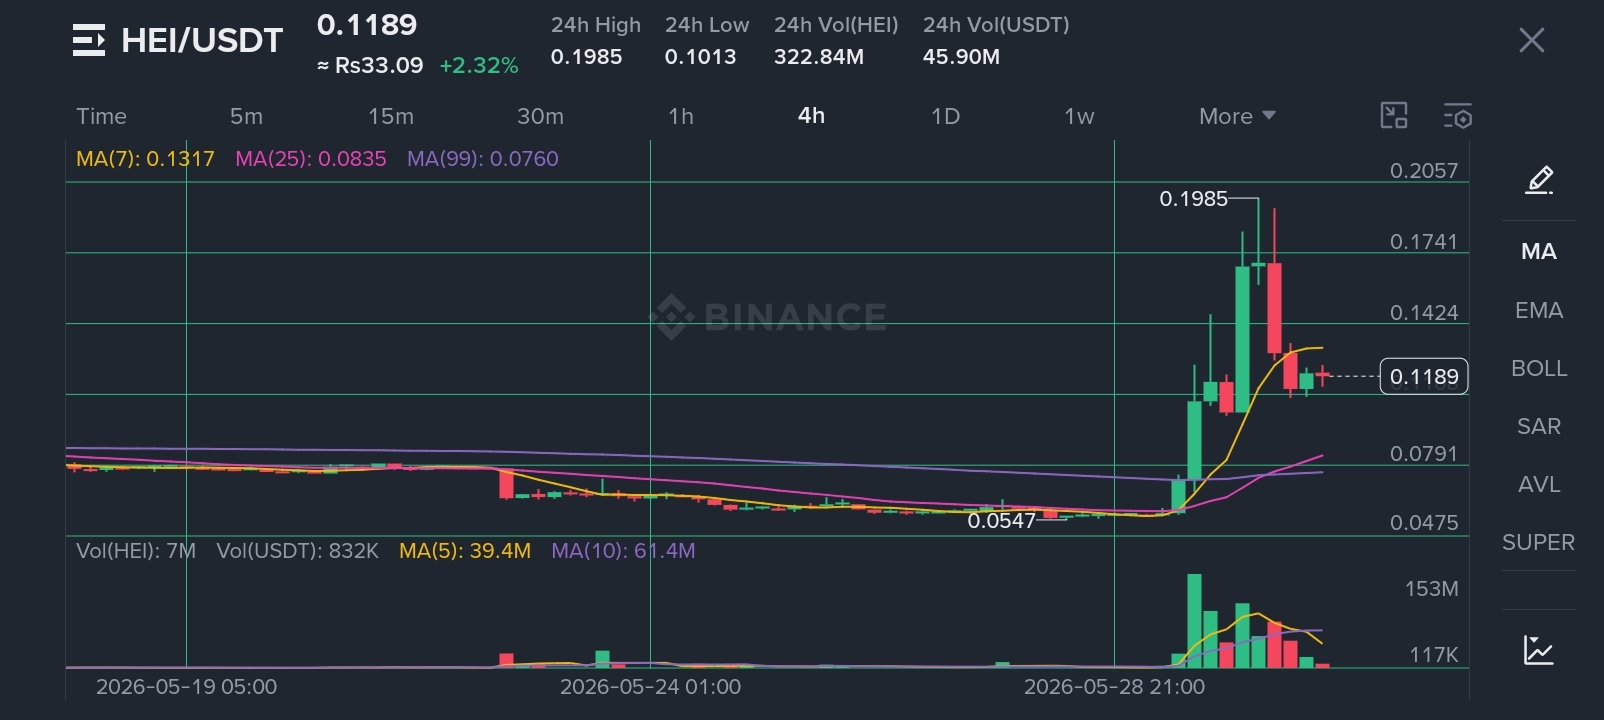This screenshot has width=1604, height=720.
Task: Close the full-screen chart view
Action: 1531,40
